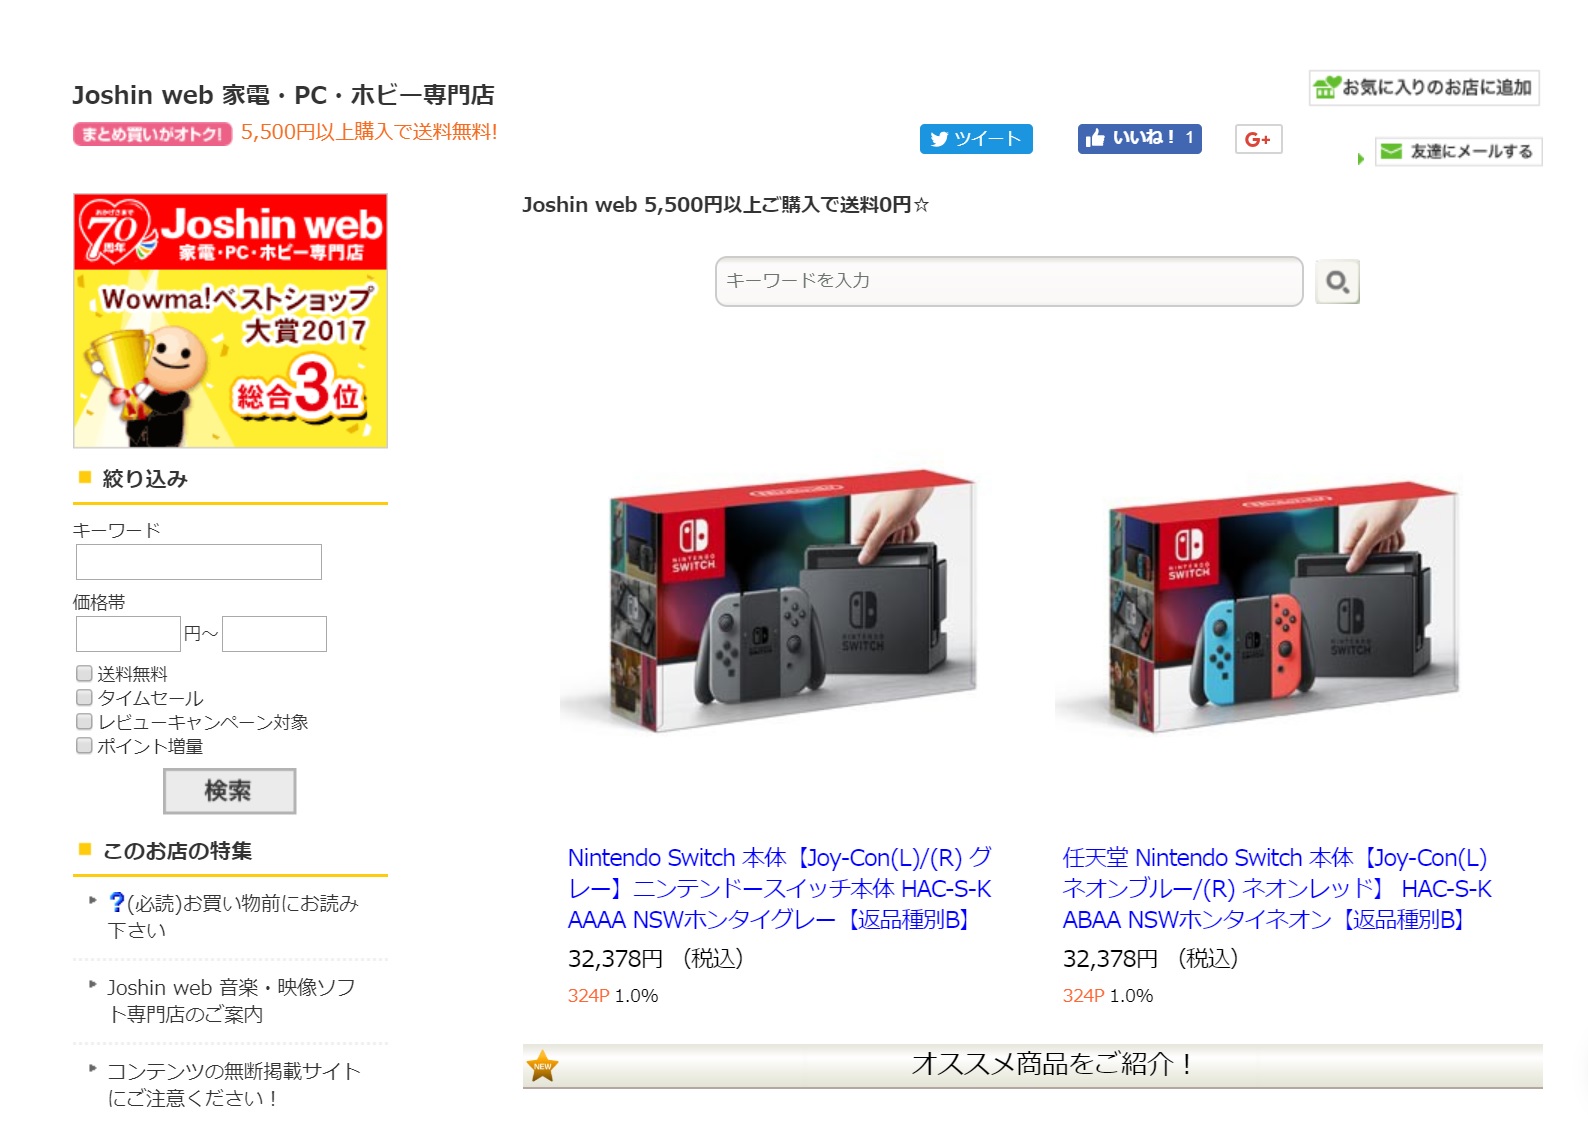Open the gray Nintendo Switch product link

780,888
